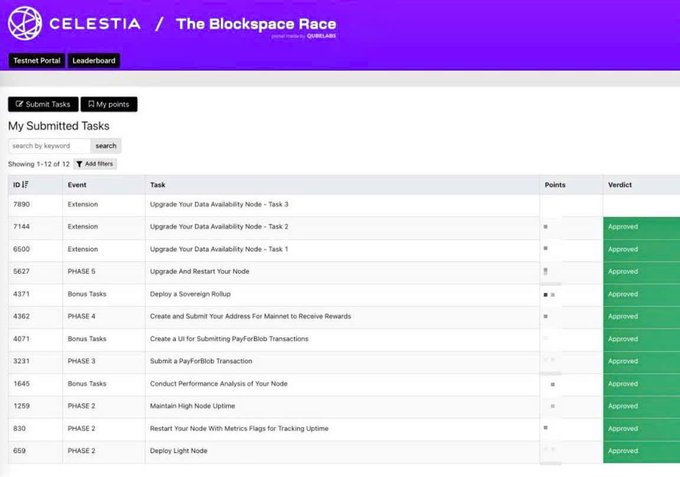The image size is (680, 477).
Task: Select task ID 1645
Action: click(21, 384)
